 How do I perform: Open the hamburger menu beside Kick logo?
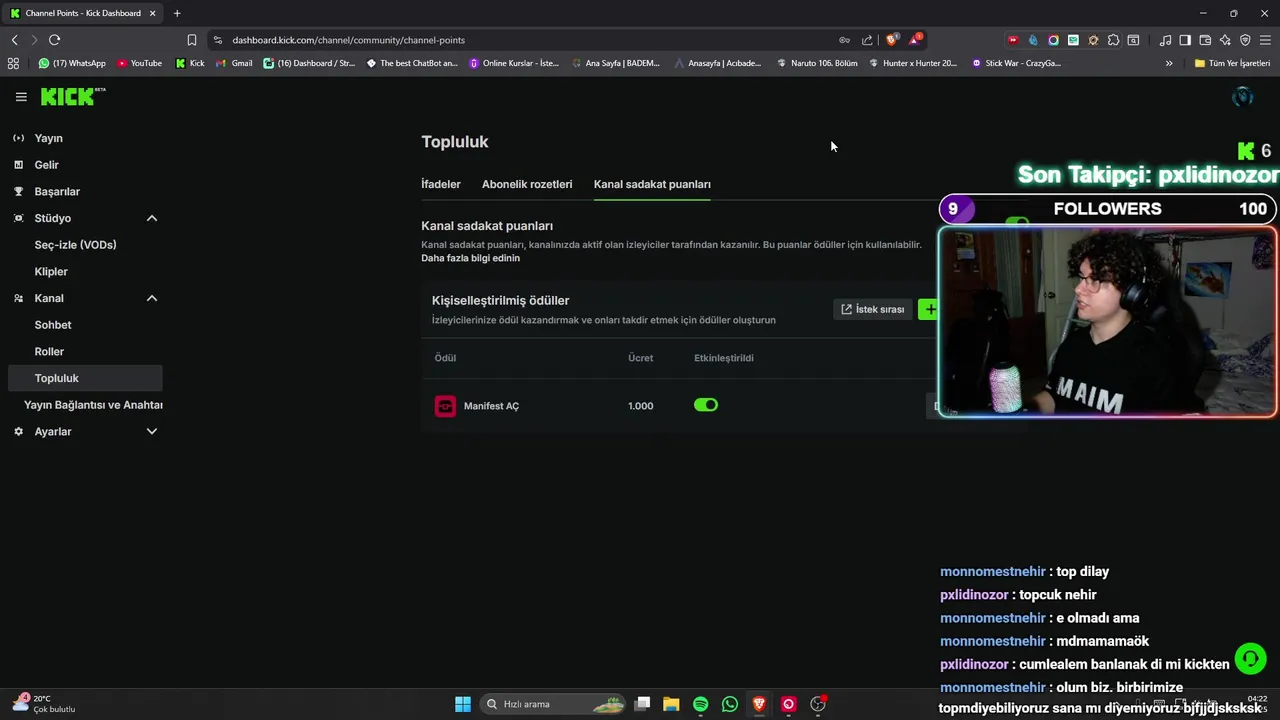point(21,97)
